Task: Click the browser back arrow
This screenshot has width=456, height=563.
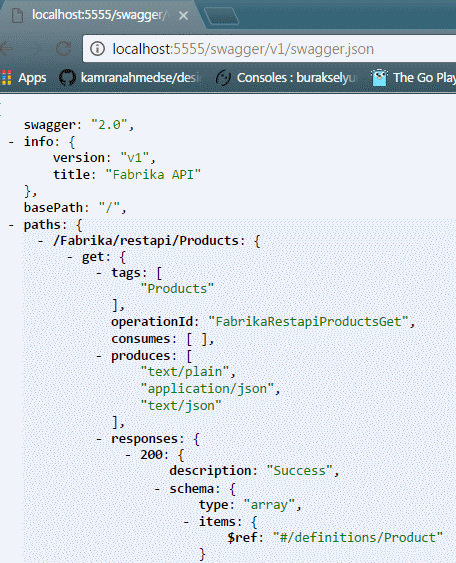Action: (6, 48)
